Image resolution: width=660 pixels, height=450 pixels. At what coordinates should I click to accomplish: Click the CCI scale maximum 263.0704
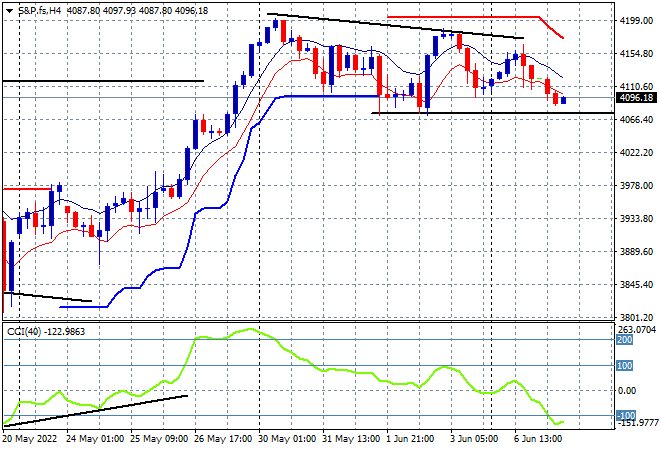click(637, 329)
